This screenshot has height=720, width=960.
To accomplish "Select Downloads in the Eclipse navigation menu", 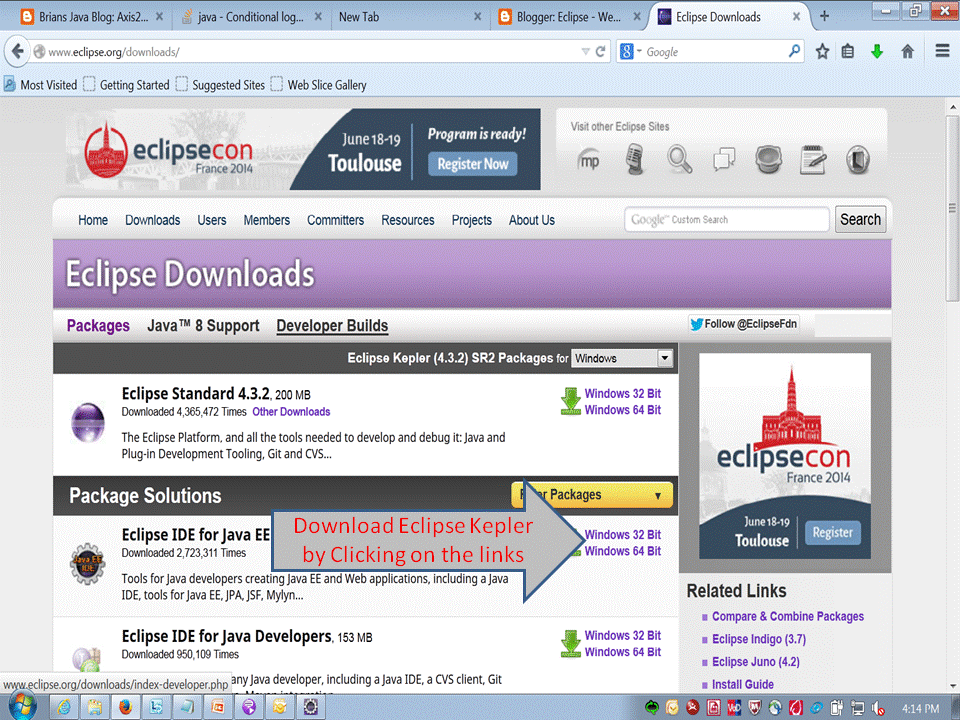I will pos(152,220).
